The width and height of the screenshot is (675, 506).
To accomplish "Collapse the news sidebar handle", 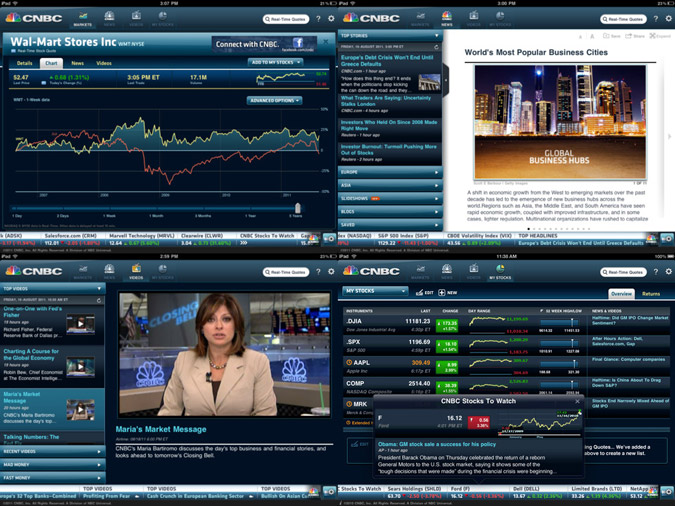I will click(x=446, y=80).
